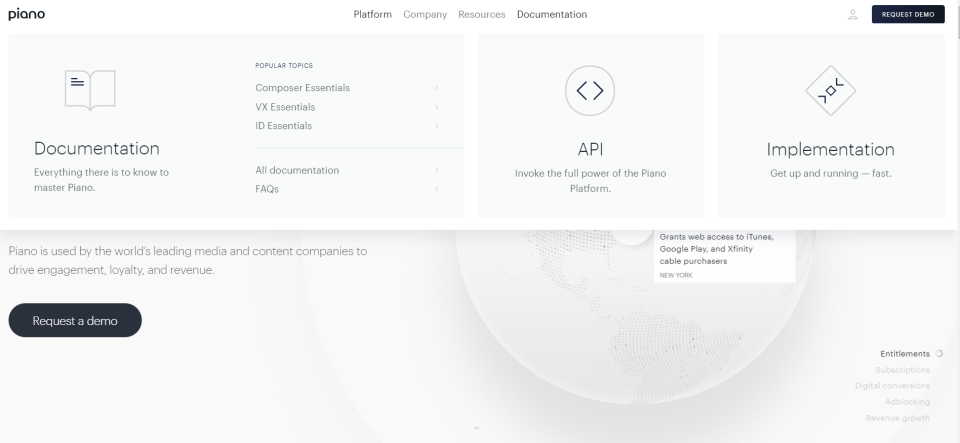Image resolution: width=960 pixels, height=443 pixels.
Task: Select Subscriptions in the side list
Action: click(902, 370)
